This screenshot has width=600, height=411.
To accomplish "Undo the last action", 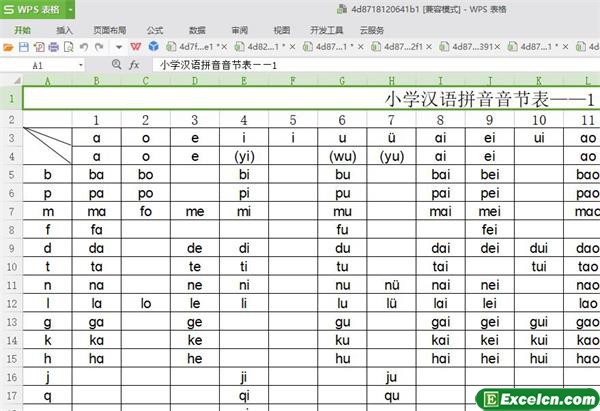I will (84, 47).
